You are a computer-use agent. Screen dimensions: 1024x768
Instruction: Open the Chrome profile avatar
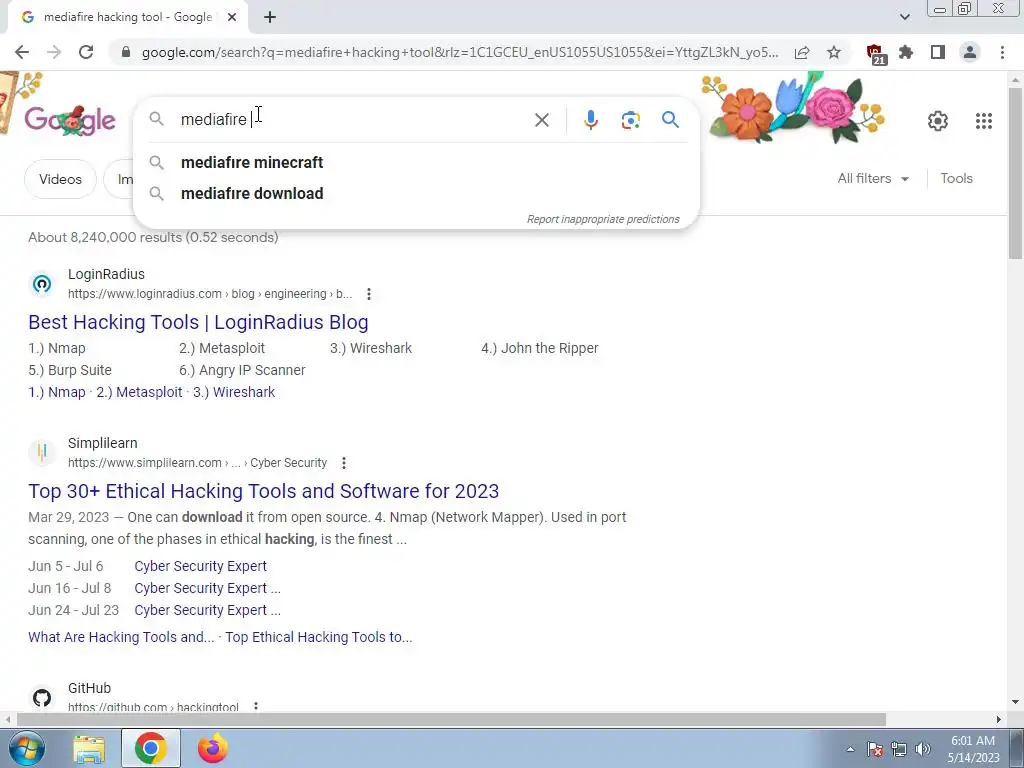click(x=970, y=52)
